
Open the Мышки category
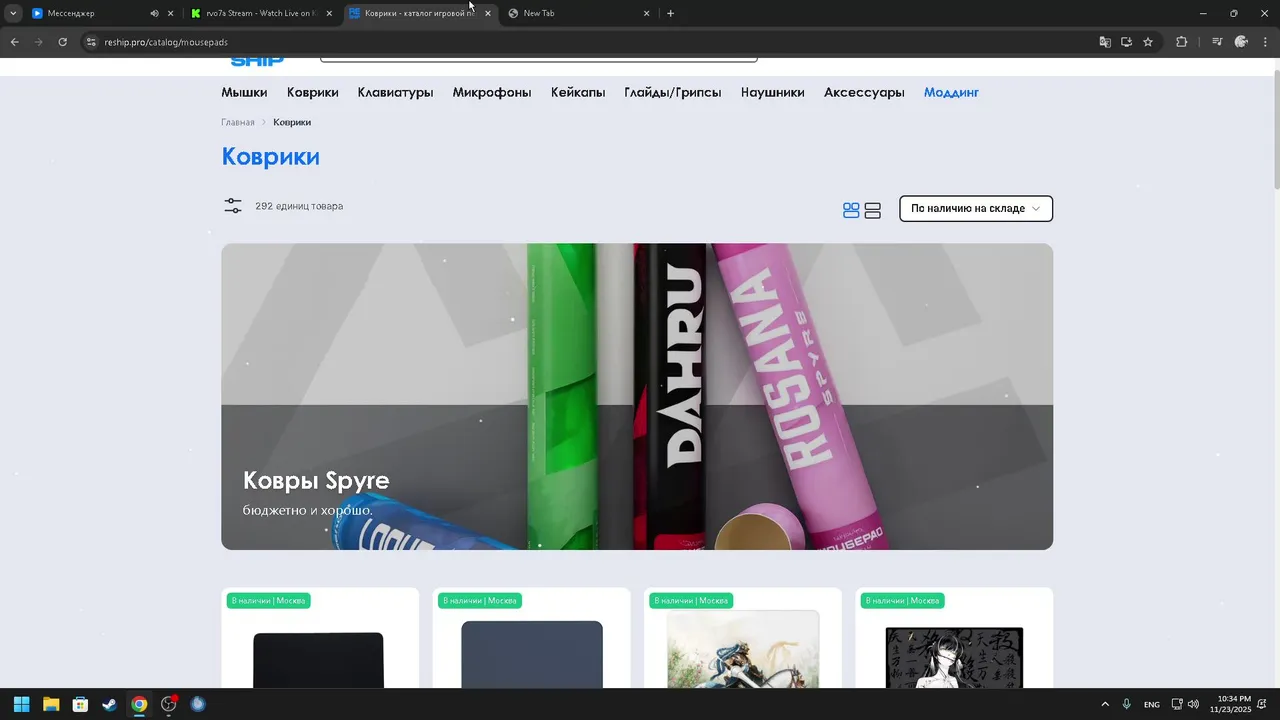(244, 92)
